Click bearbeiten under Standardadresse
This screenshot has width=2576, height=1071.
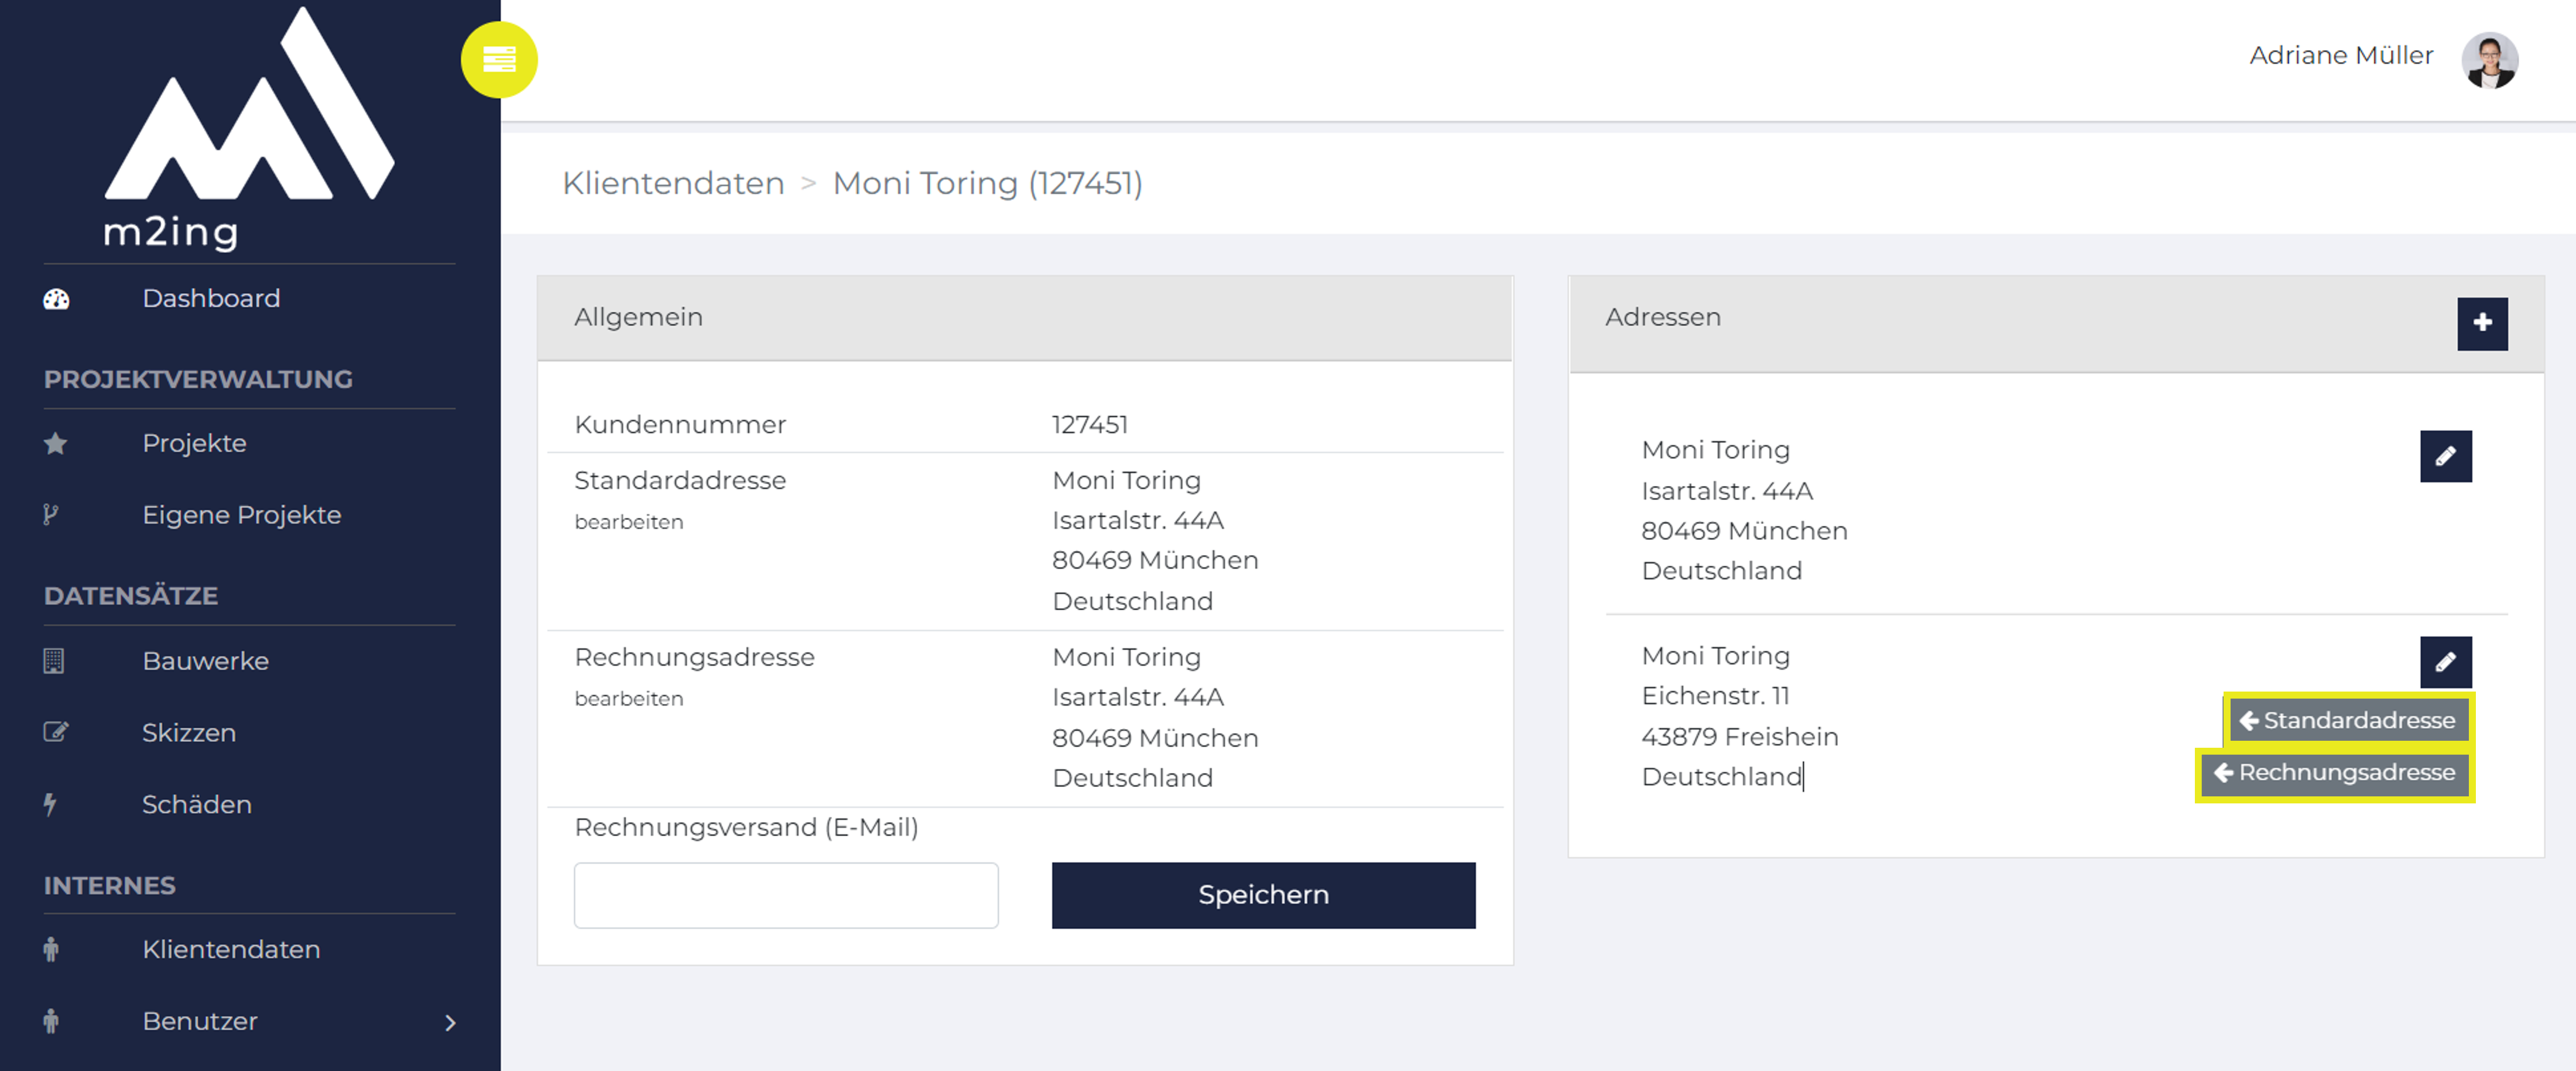(x=629, y=522)
